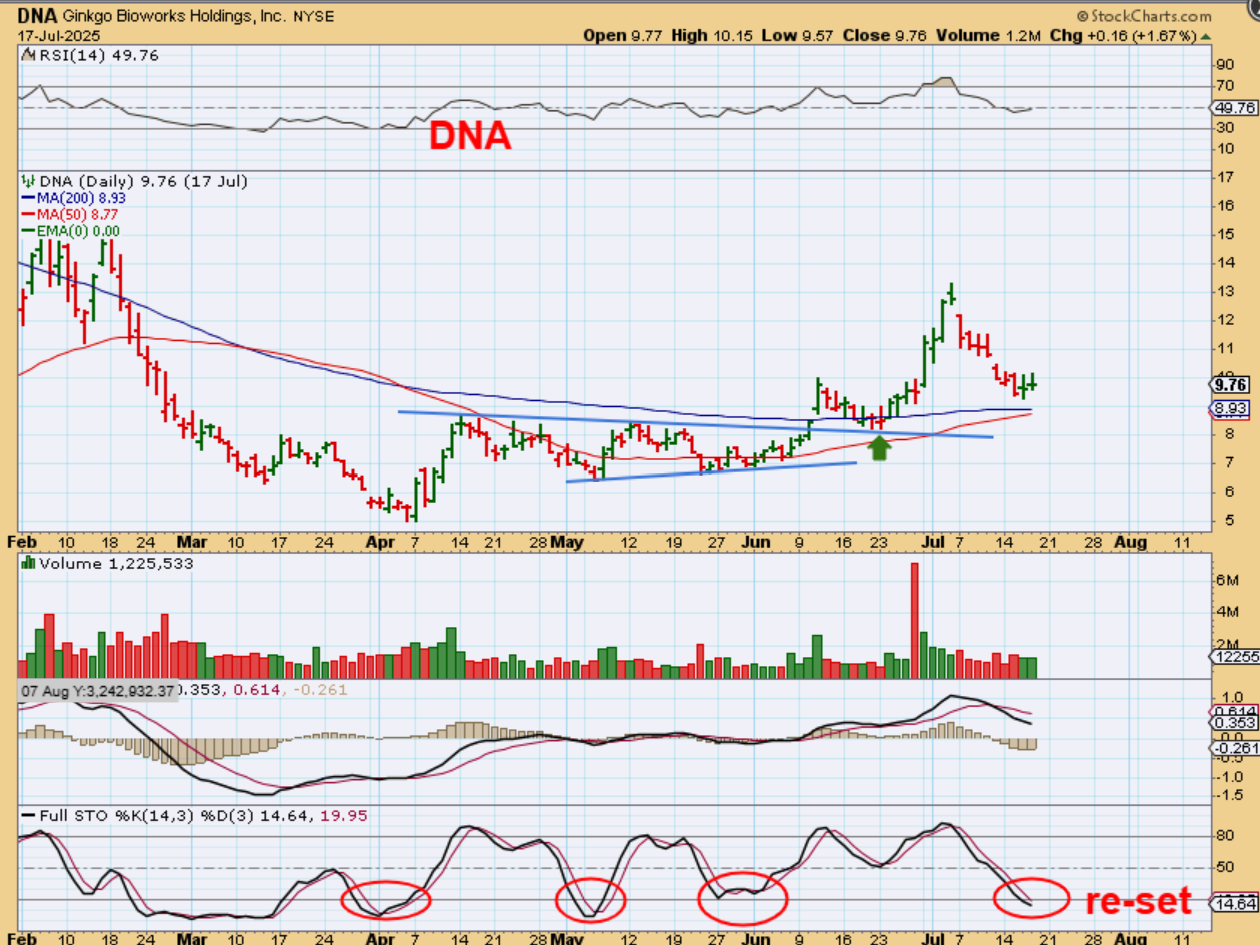Click the Chg +0.16 (+1.67%) value
This screenshot has height=945, width=1260.
pos(1123,36)
